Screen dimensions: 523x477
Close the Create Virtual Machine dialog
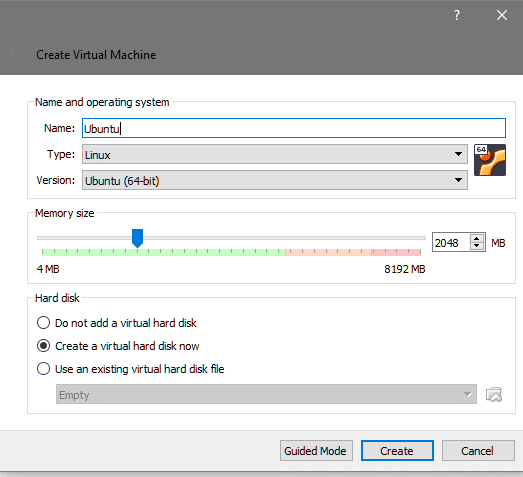[x=502, y=15]
